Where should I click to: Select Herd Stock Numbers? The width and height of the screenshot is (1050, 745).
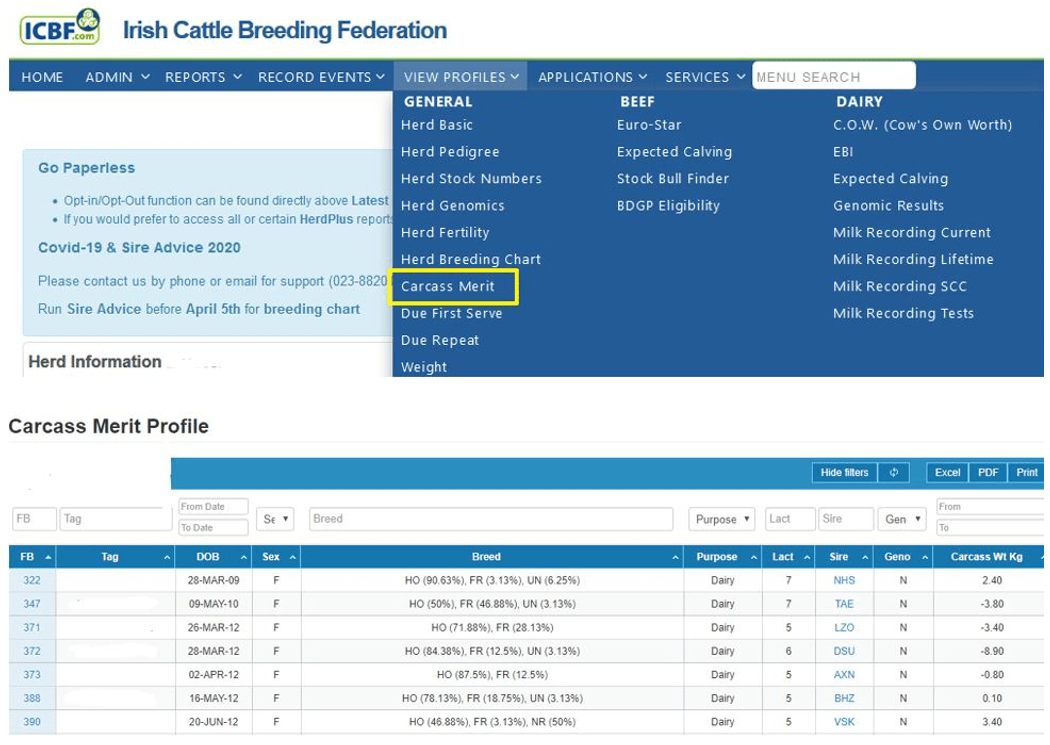coord(471,179)
